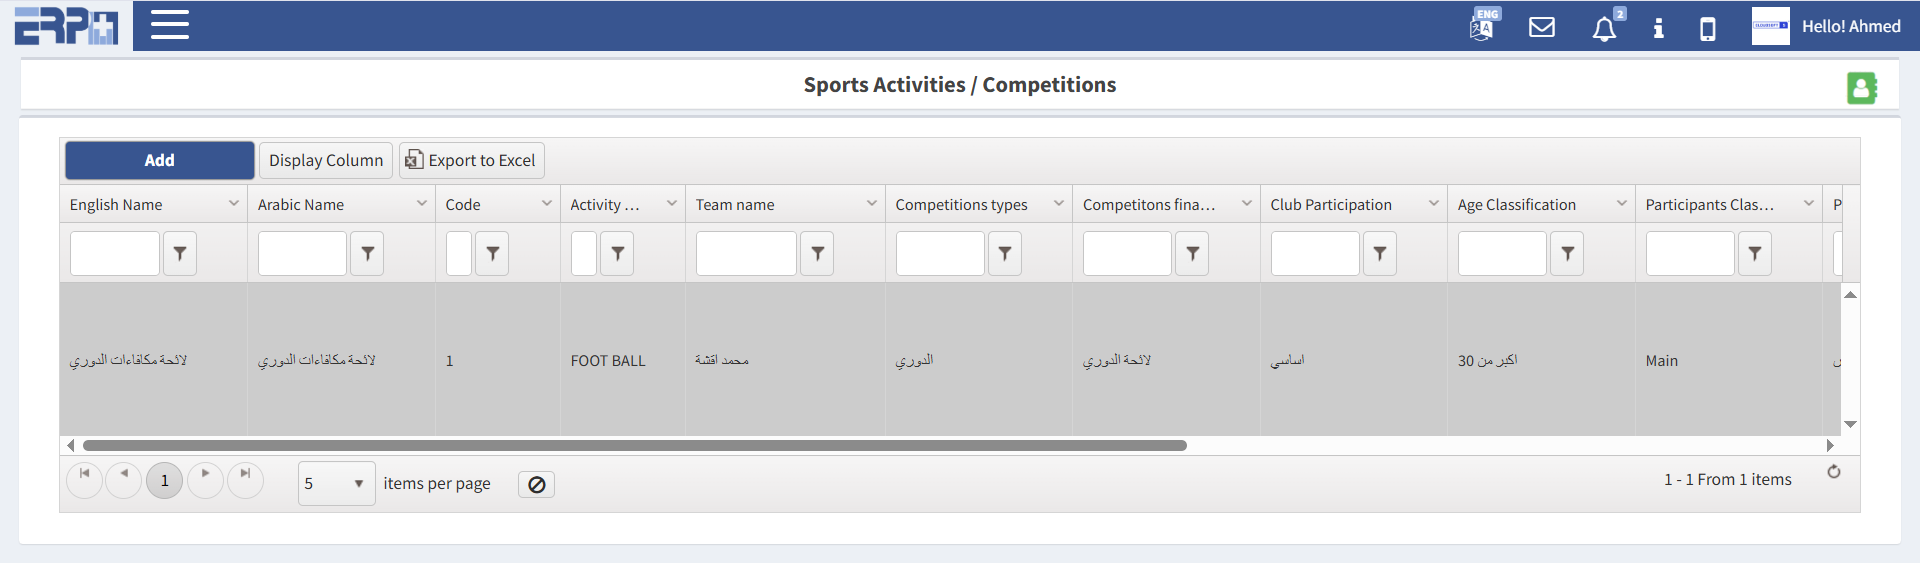The width and height of the screenshot is (1920, 563).
Task: Click the information icon in header
Action: pyautogui.click(x=1658, y=28)
